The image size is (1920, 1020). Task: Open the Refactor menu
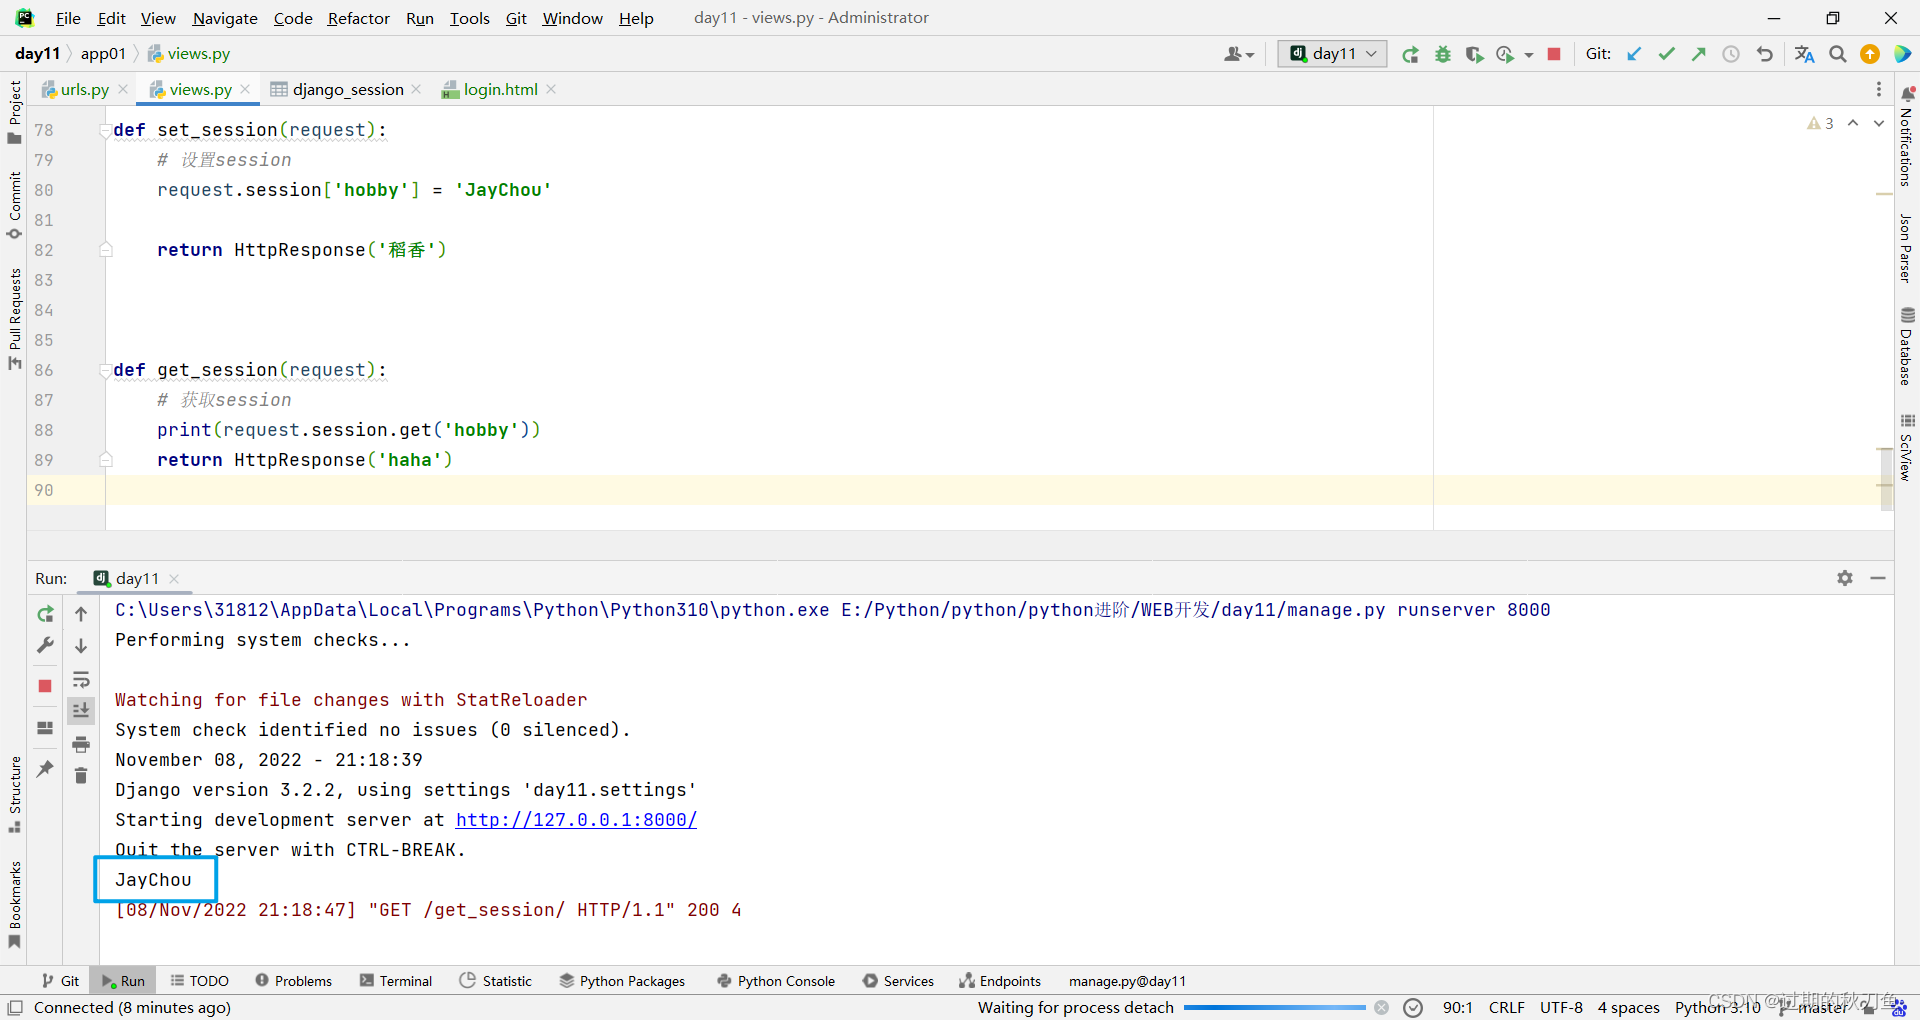358,18
